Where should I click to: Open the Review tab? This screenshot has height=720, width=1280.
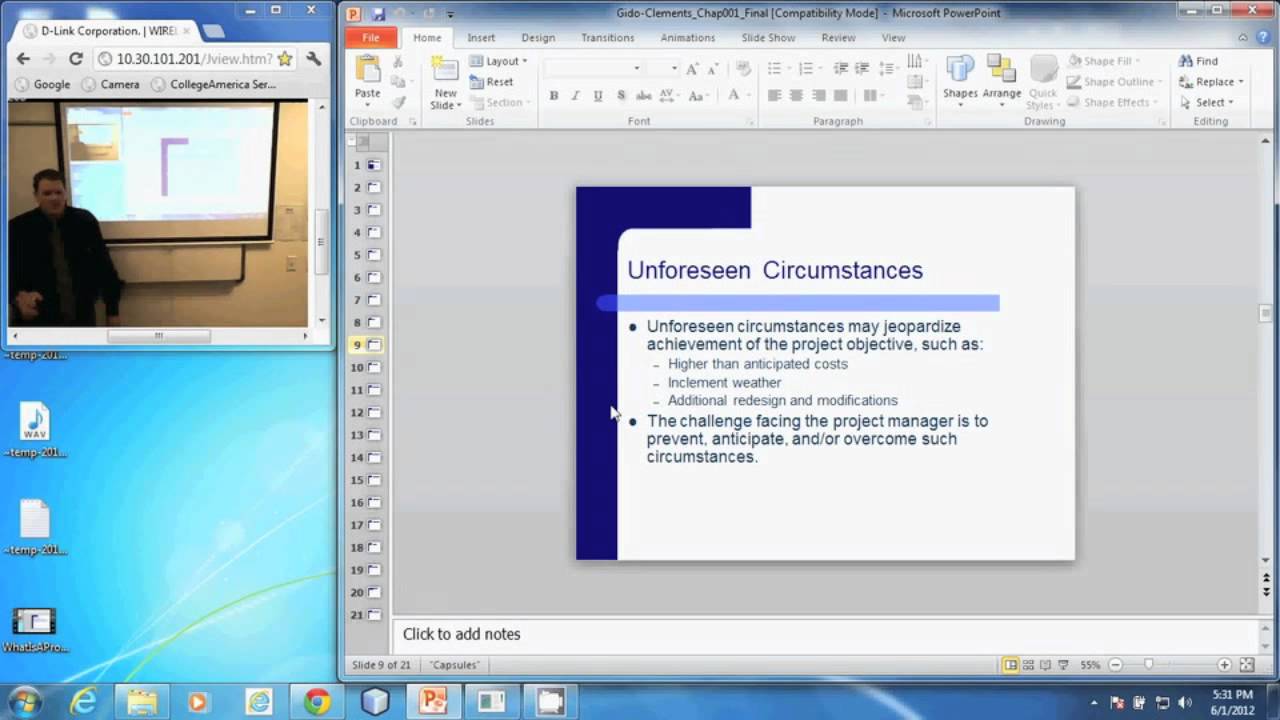point(838,38)
